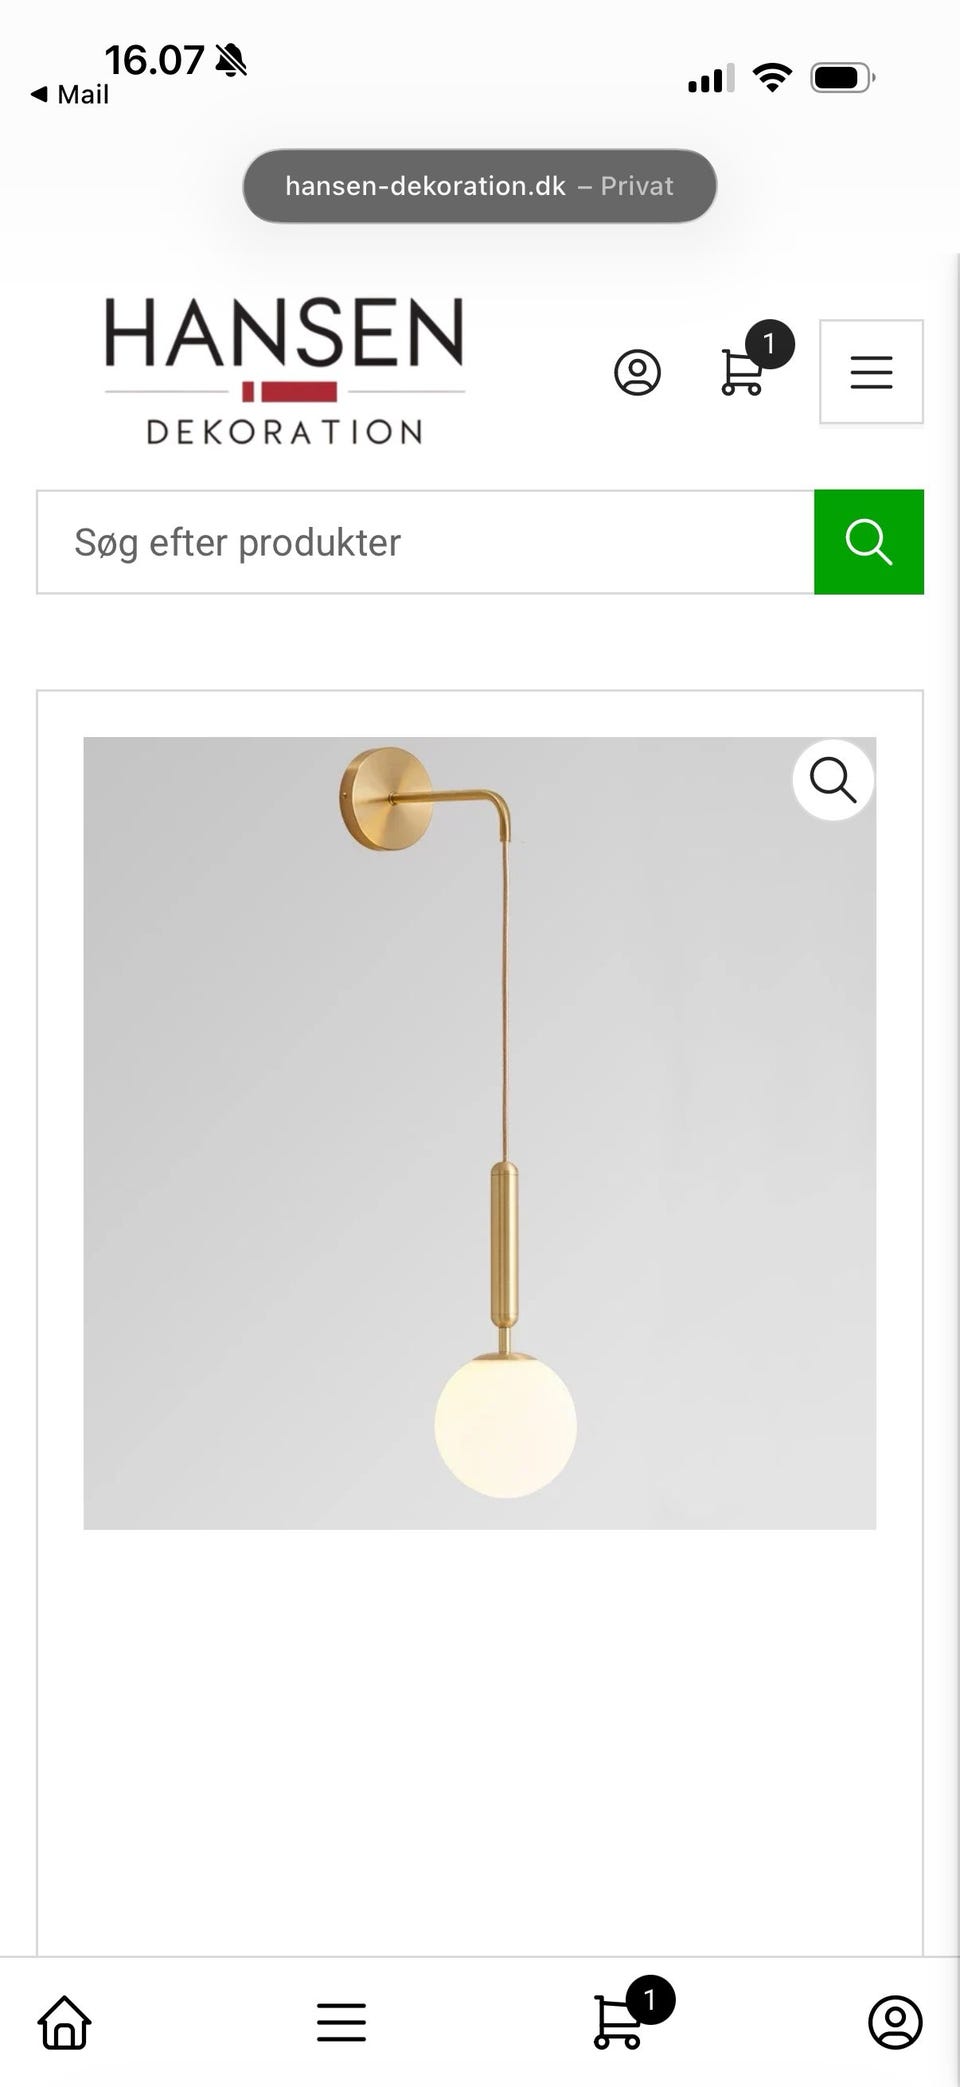Tap the silent mode bell icon
The width and height of the screenshot is (960, 2087).
[231, 60]
